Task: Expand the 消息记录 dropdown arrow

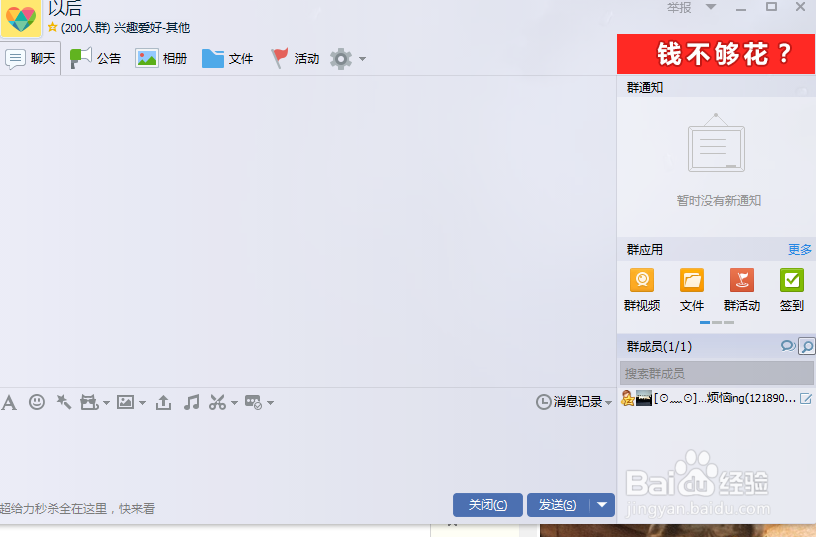Action: 608,403
